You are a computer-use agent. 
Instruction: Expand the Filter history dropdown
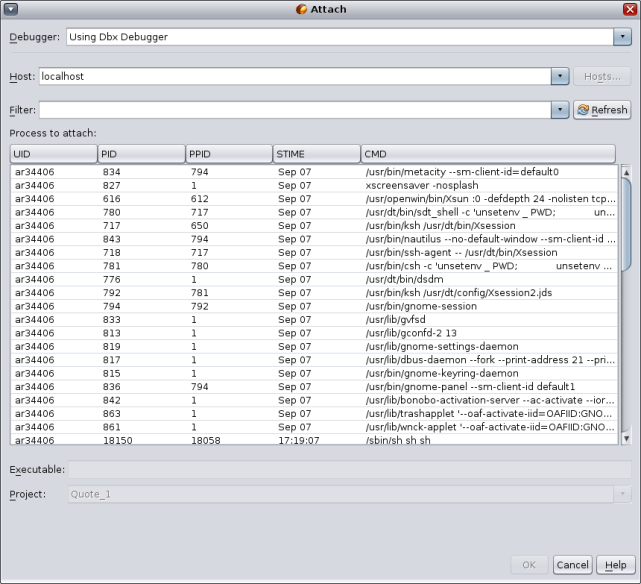click(x=560, y=110)
